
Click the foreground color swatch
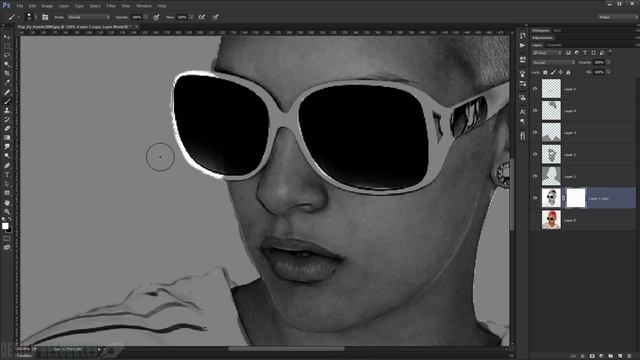coord(5,226)
